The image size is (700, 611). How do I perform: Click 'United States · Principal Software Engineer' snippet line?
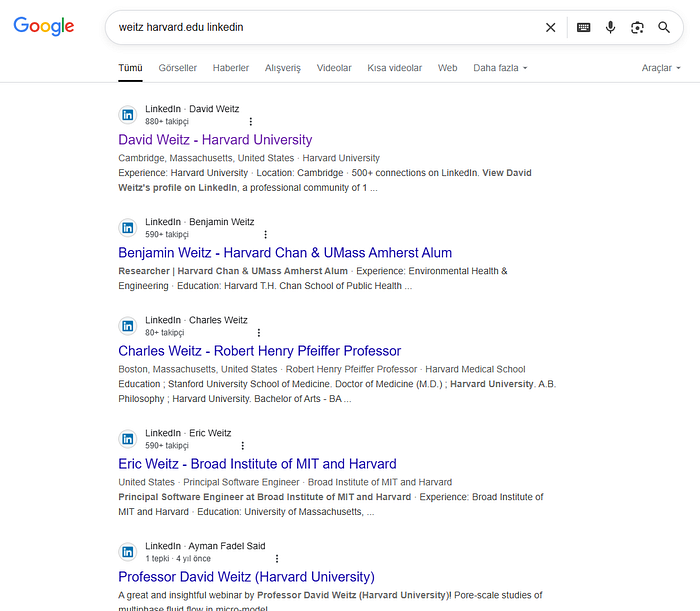point(285,482)
